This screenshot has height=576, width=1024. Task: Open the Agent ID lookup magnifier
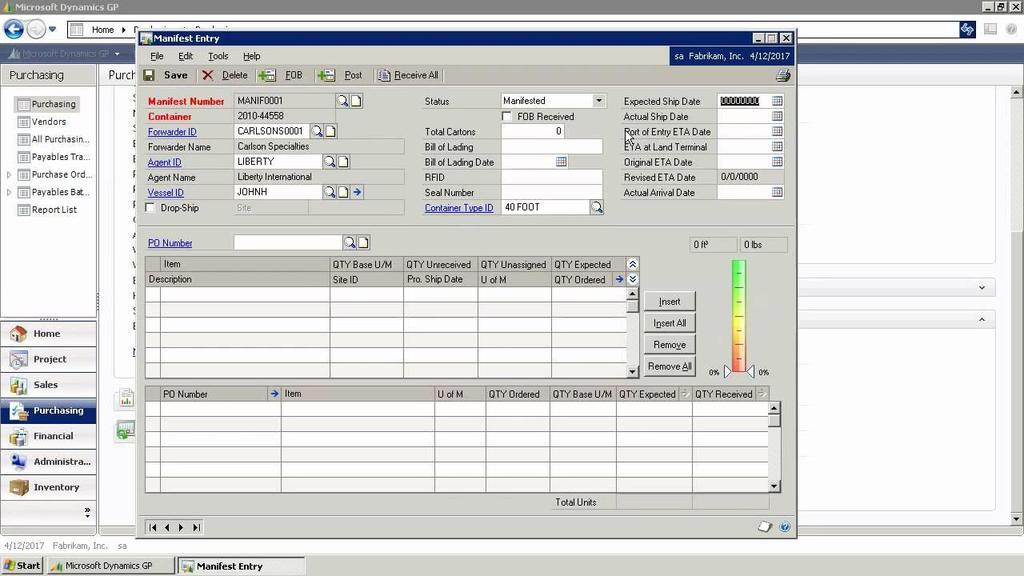pyautogui.click(x=329, y=161)
